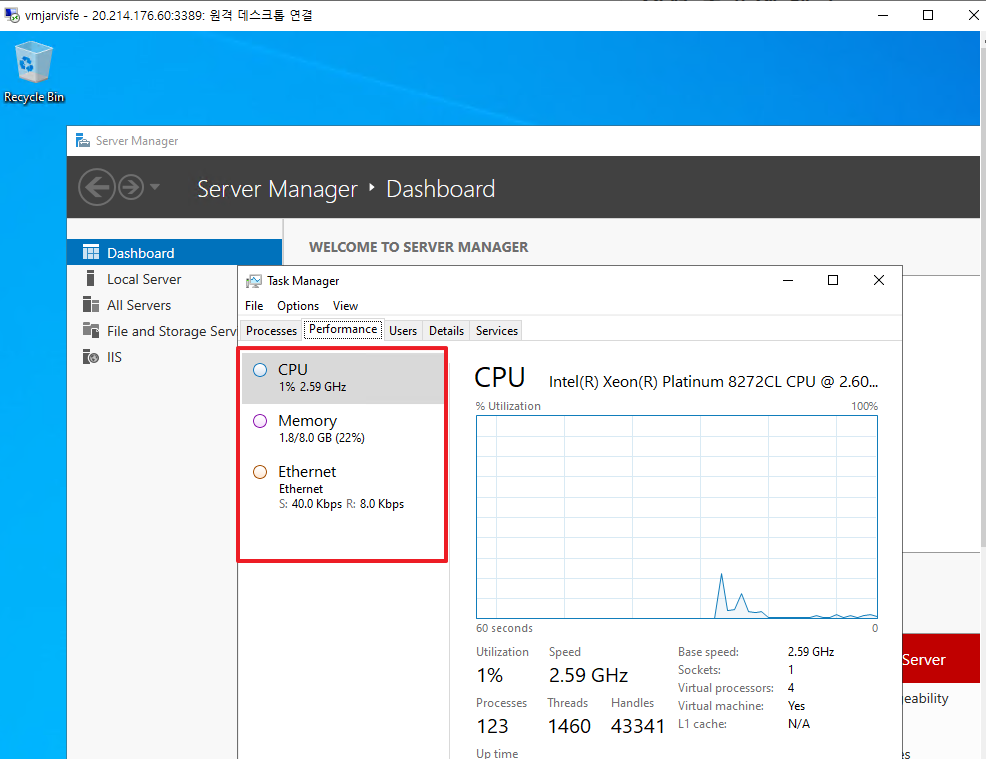Click the Intel Xeon Platinum 8272CL CPU name

coord(713,382)
